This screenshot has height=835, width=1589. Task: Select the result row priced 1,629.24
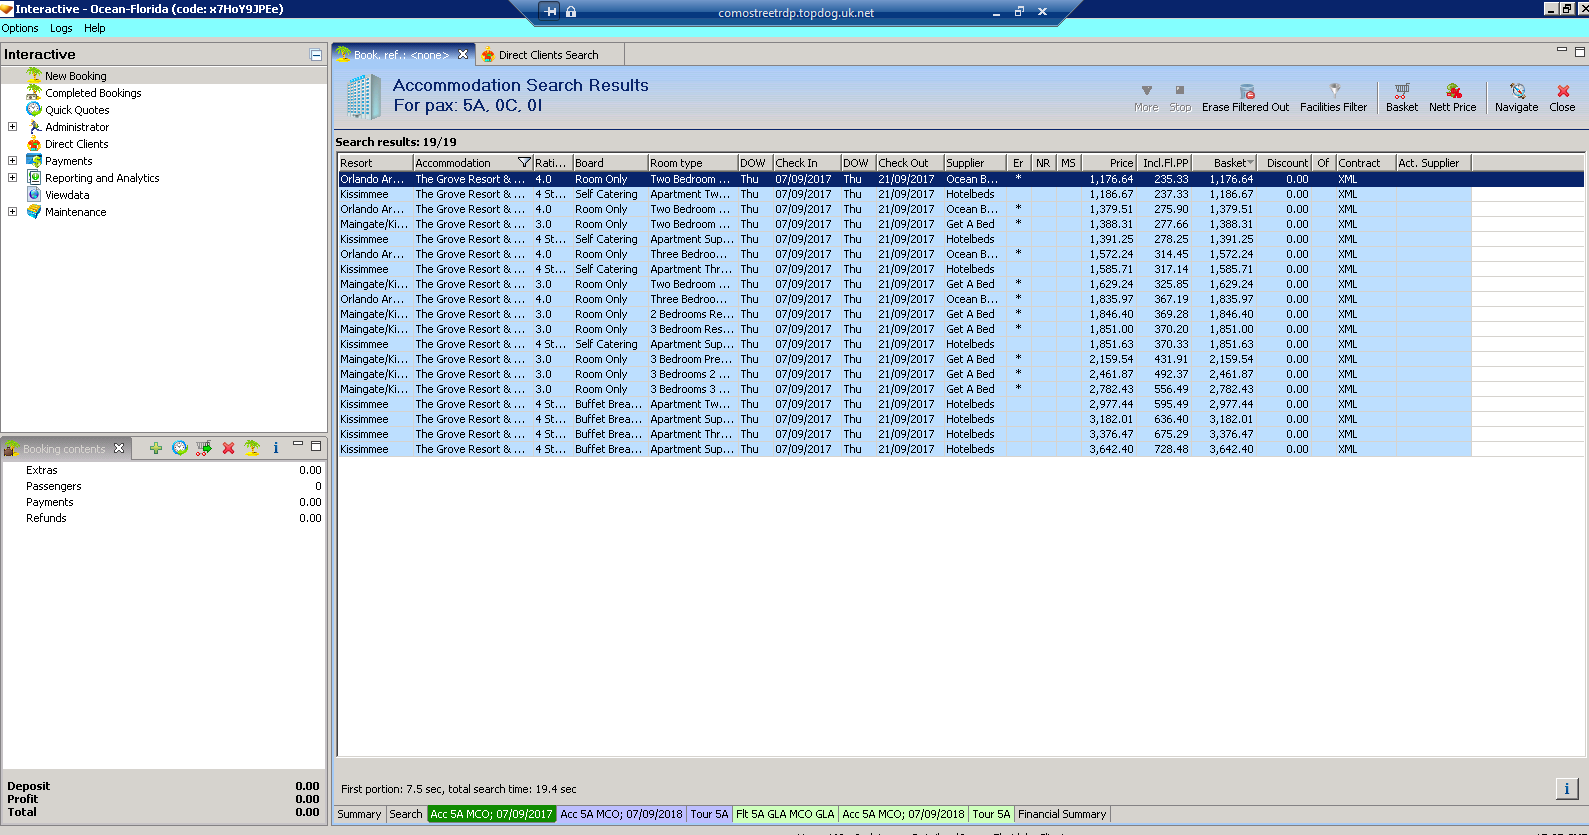[x=905, y=284]
